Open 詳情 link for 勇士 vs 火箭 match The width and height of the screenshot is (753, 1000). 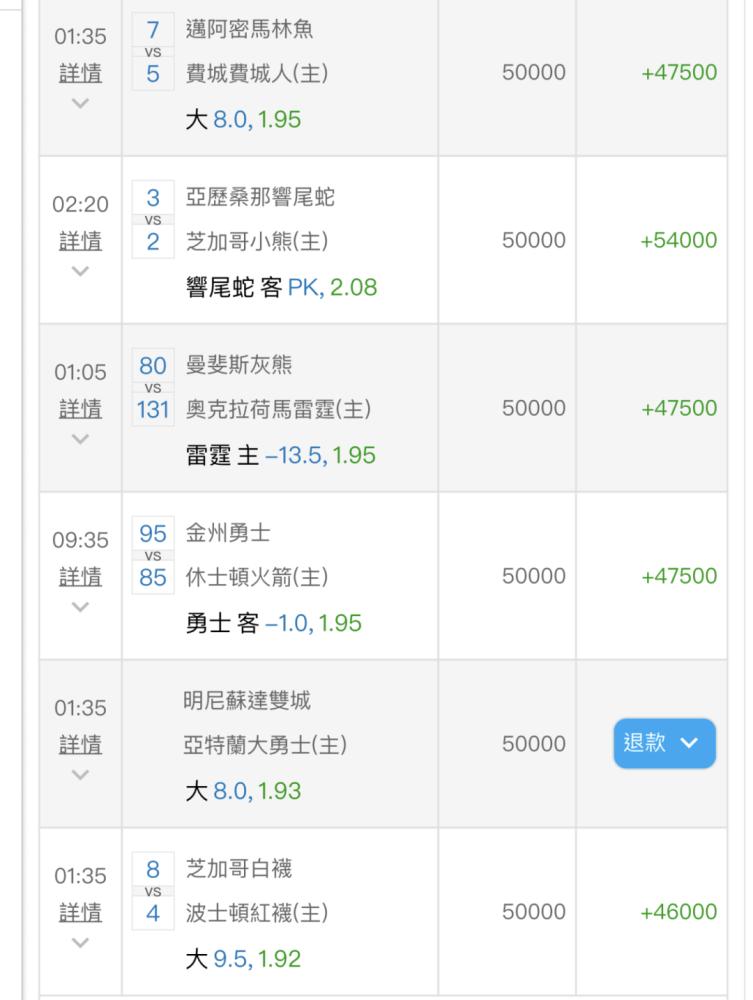80,577
